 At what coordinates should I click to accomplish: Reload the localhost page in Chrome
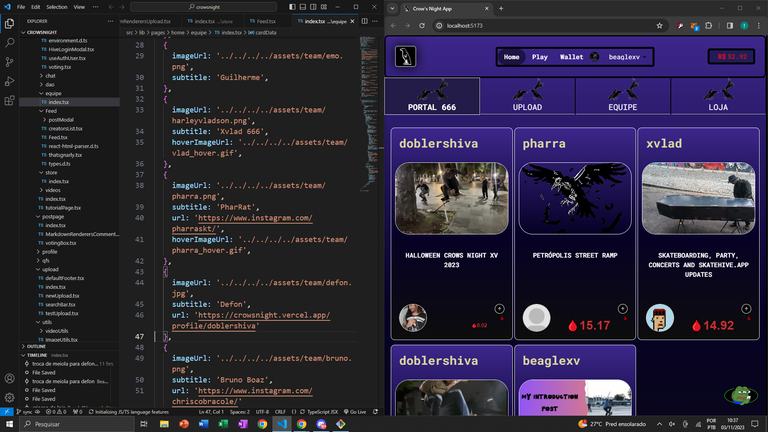click(422, 25)
